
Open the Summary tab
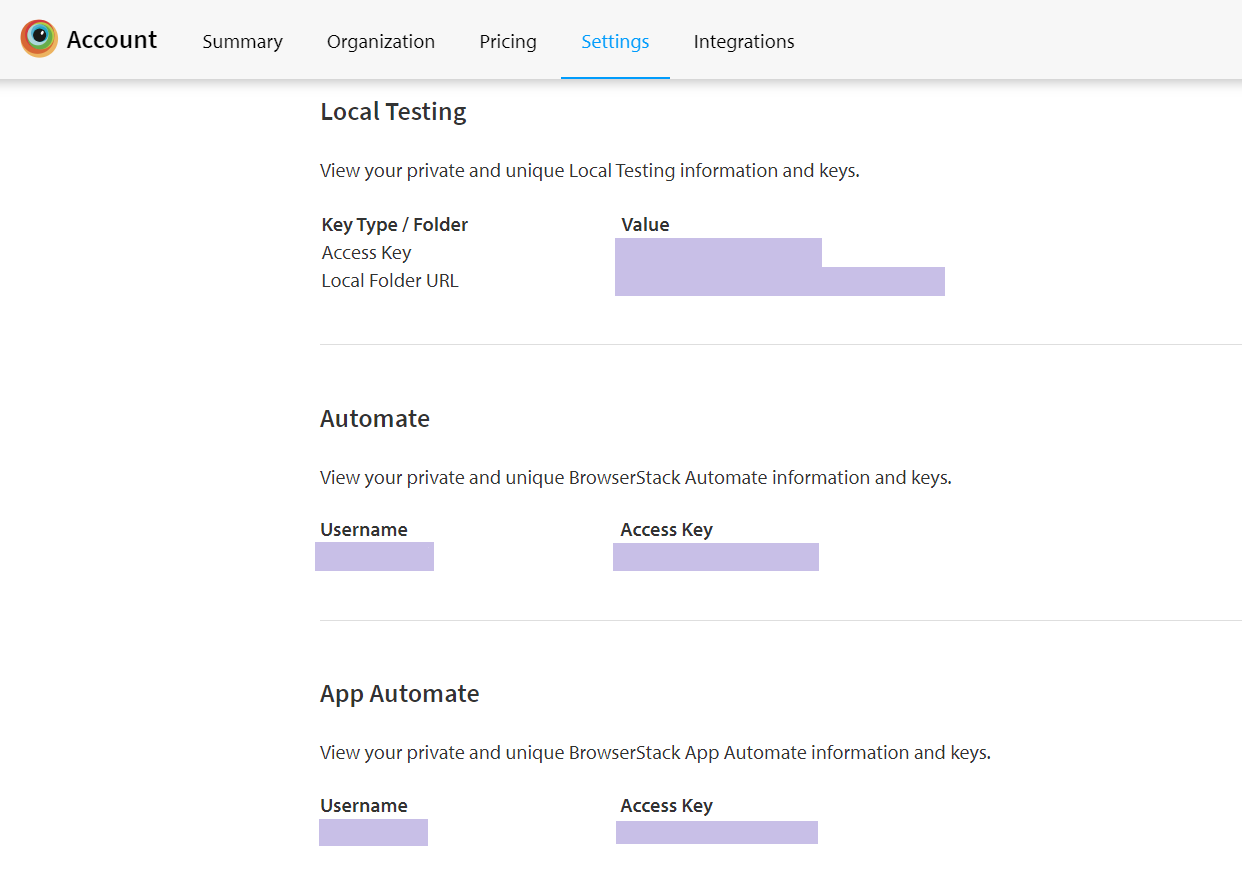(242, 41)
